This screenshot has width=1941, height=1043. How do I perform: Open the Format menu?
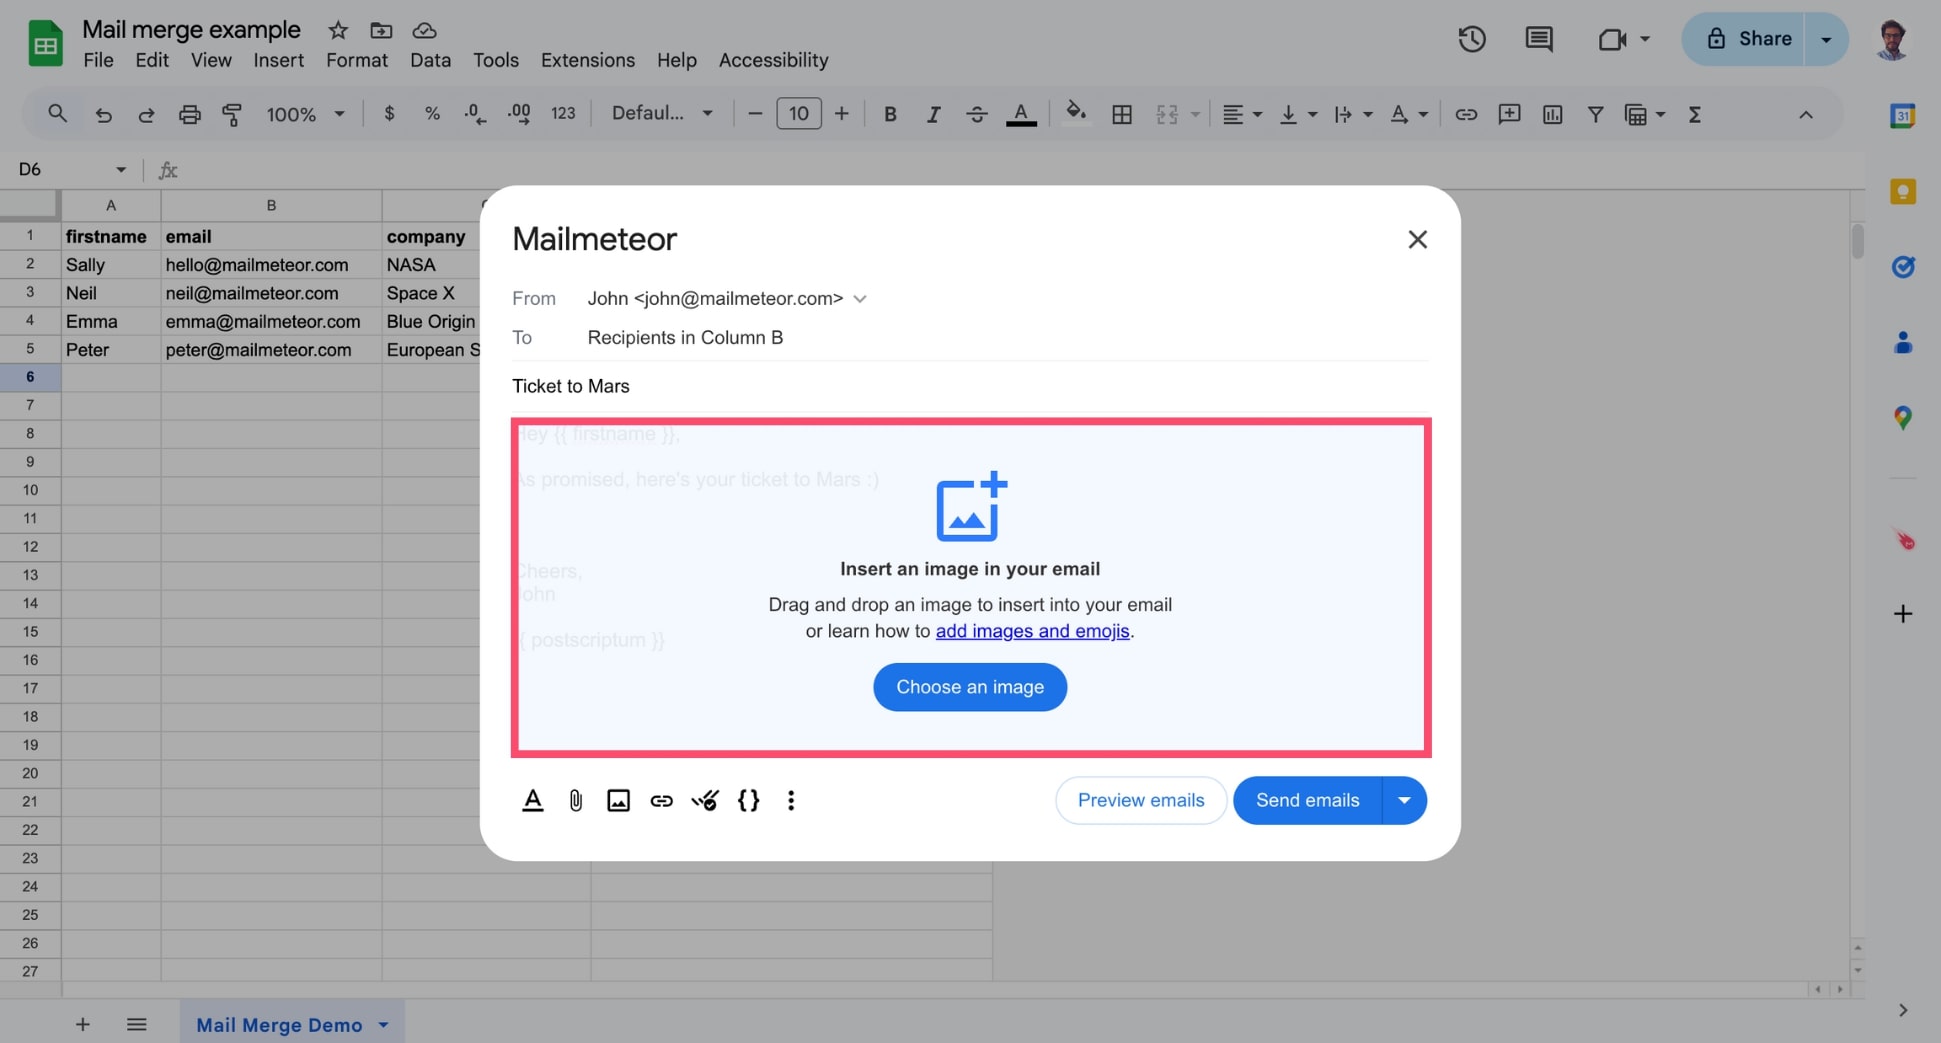pyautogui.click(x=356, y=60)
